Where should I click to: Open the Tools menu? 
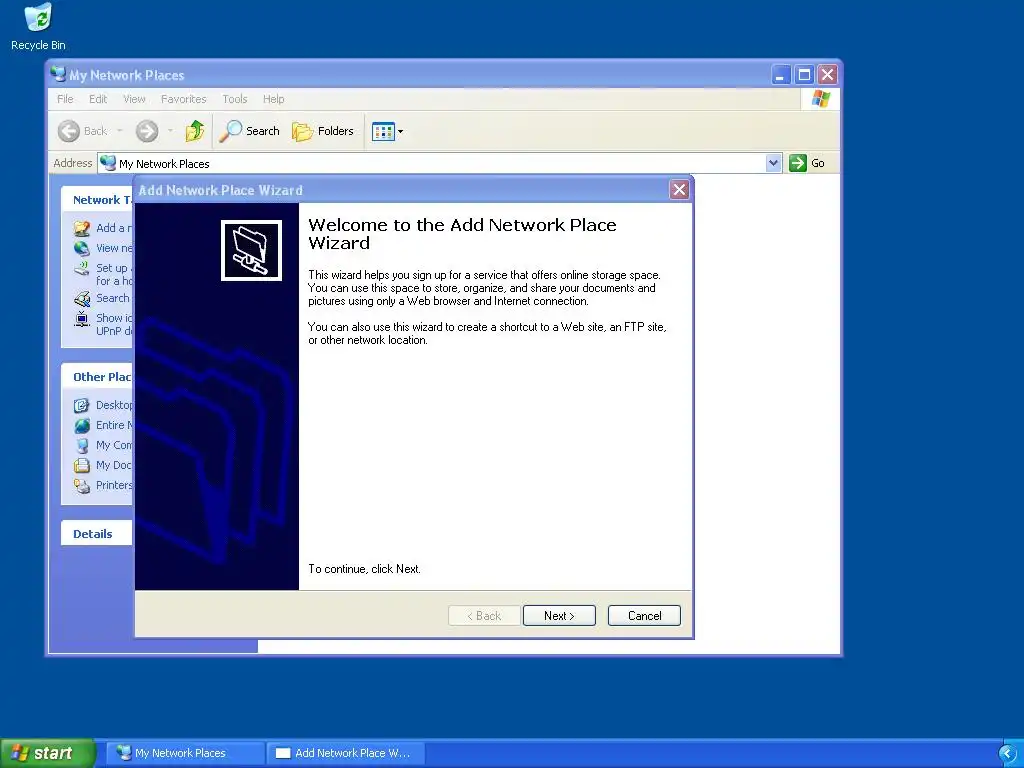tap(234, 99)
